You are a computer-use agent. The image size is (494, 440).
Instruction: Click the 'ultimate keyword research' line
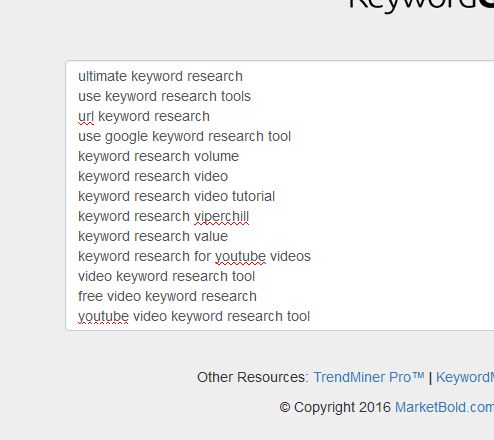pyautogui.click(x=160, y=76)
